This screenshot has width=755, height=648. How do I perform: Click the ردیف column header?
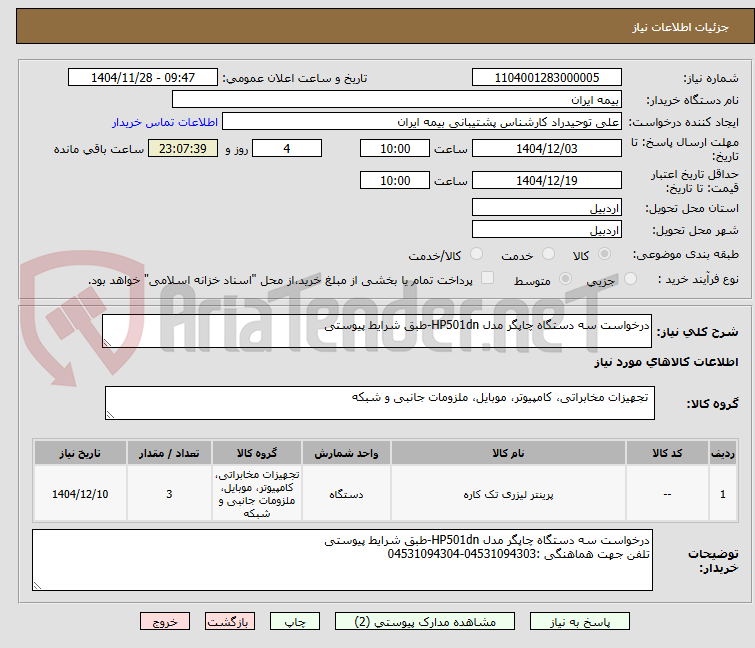[723, 453]
